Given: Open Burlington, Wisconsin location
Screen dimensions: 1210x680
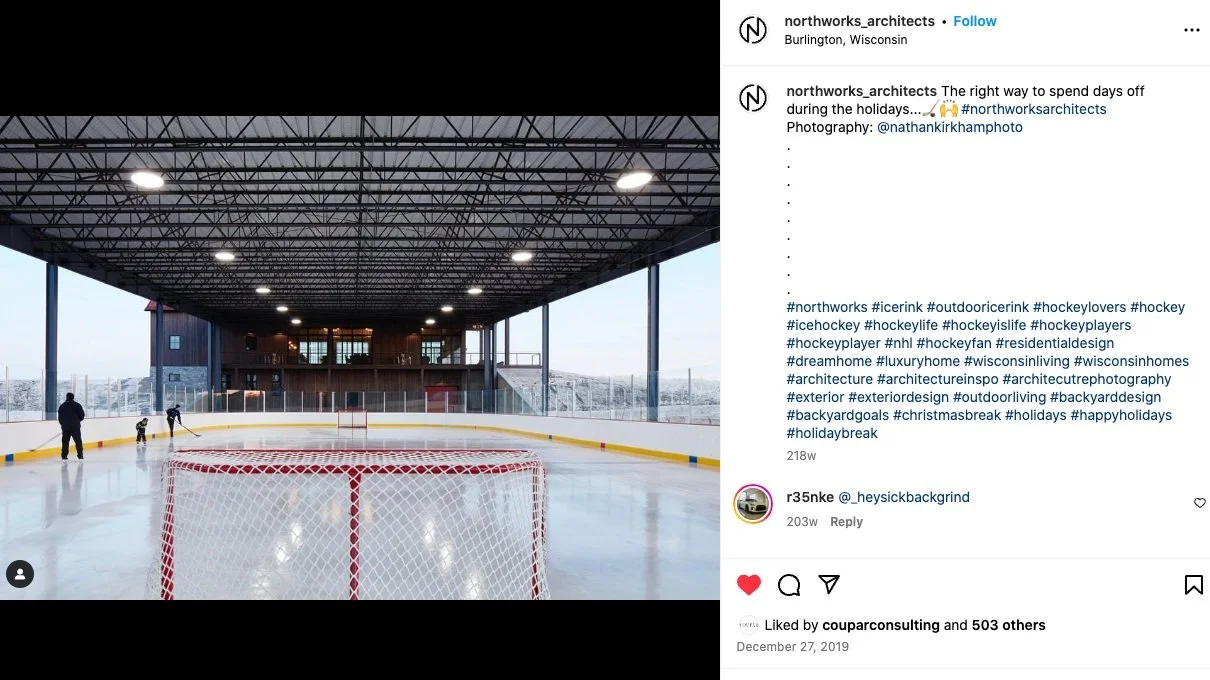Looking at the screenshot, I should click(x=846, y=40).
